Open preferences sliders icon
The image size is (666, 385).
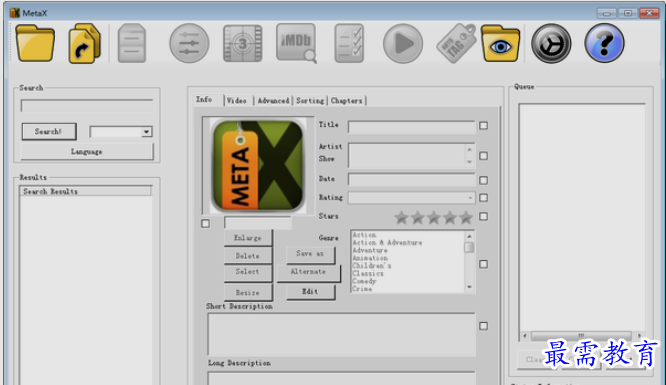point(189,43)
